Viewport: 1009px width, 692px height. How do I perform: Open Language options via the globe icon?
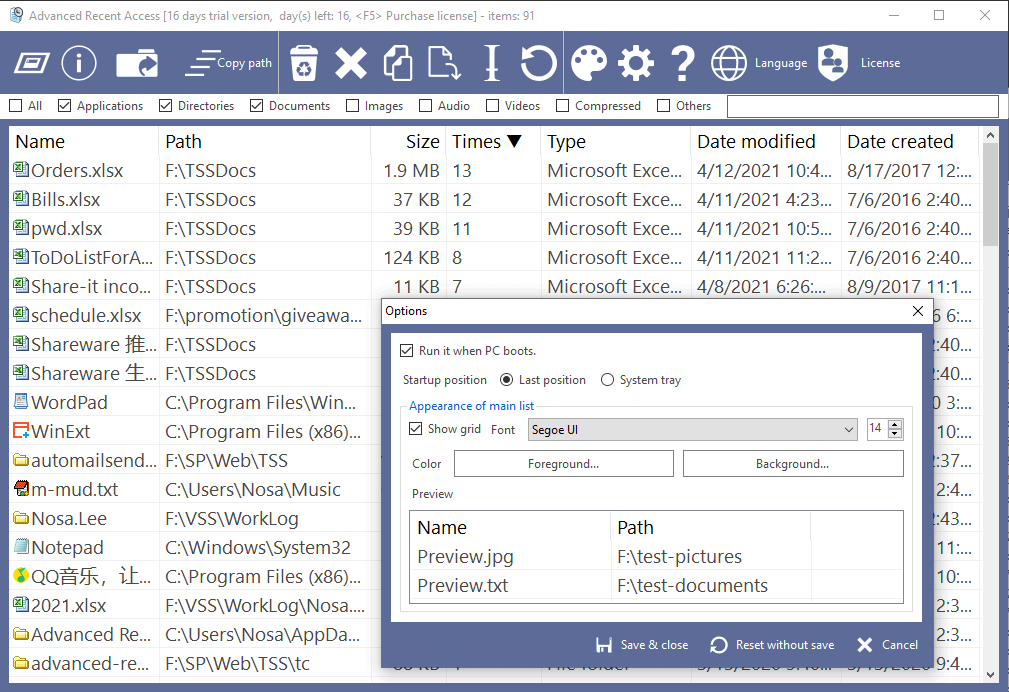coord(729,62)
